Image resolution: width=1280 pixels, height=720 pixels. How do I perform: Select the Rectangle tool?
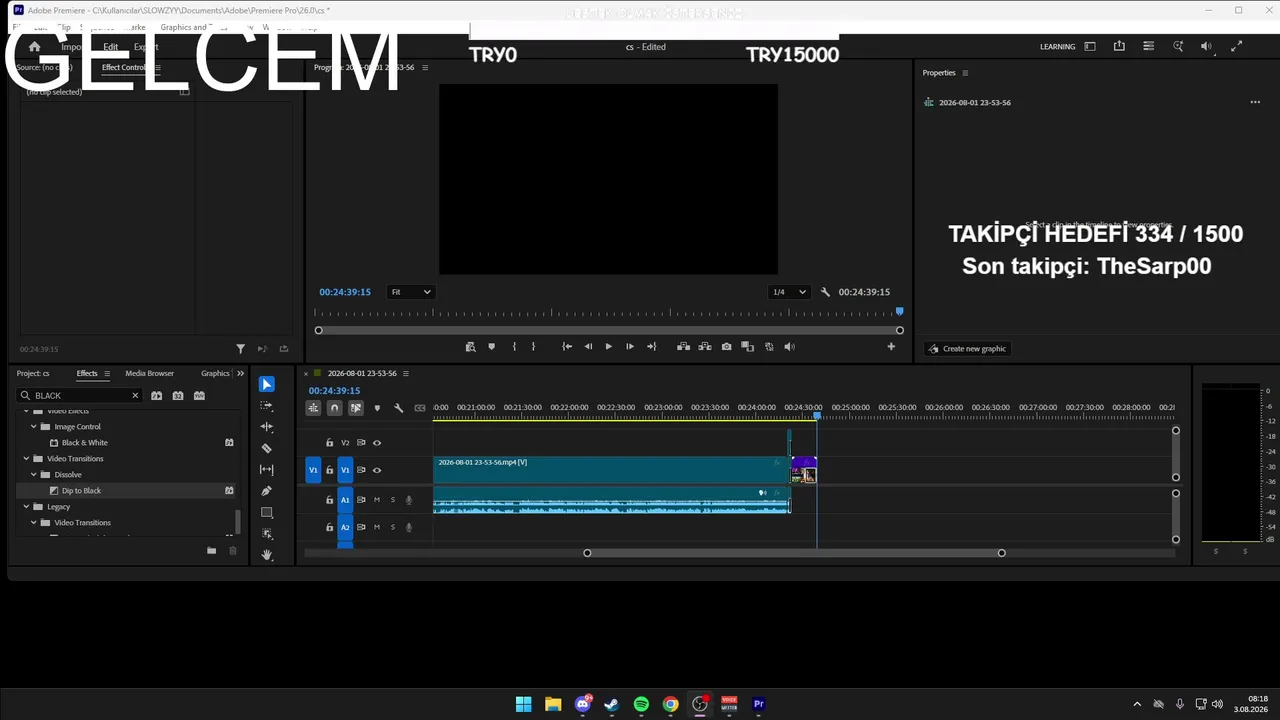[266, 512]
